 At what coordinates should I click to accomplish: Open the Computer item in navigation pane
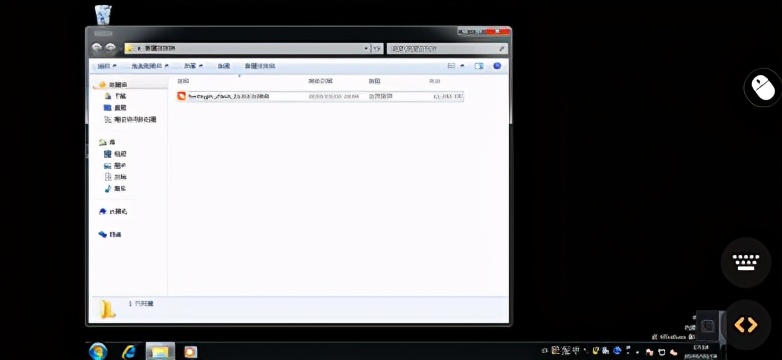click(113, 211)
